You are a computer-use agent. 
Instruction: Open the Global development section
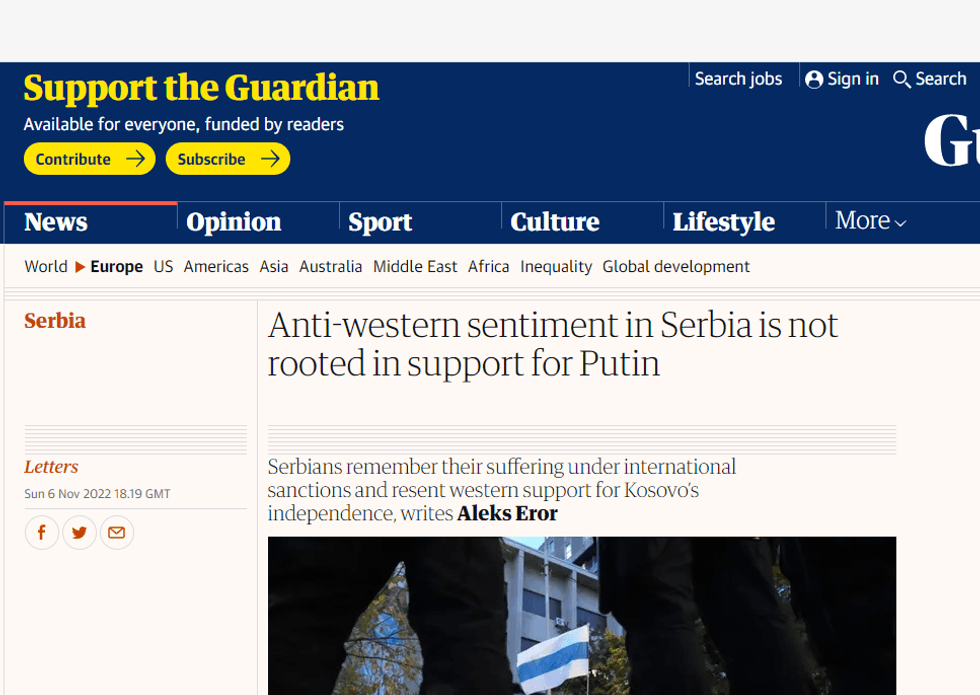click(x=676, y=266)
